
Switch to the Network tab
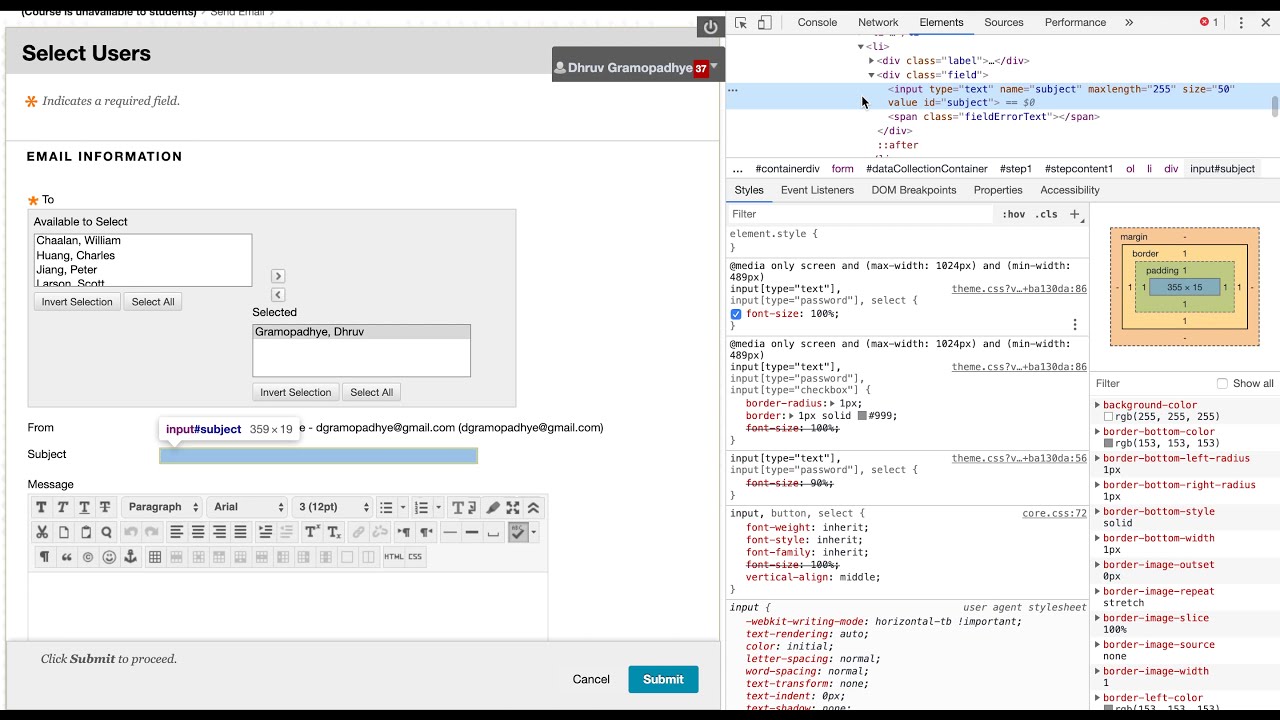pos(878,22)
